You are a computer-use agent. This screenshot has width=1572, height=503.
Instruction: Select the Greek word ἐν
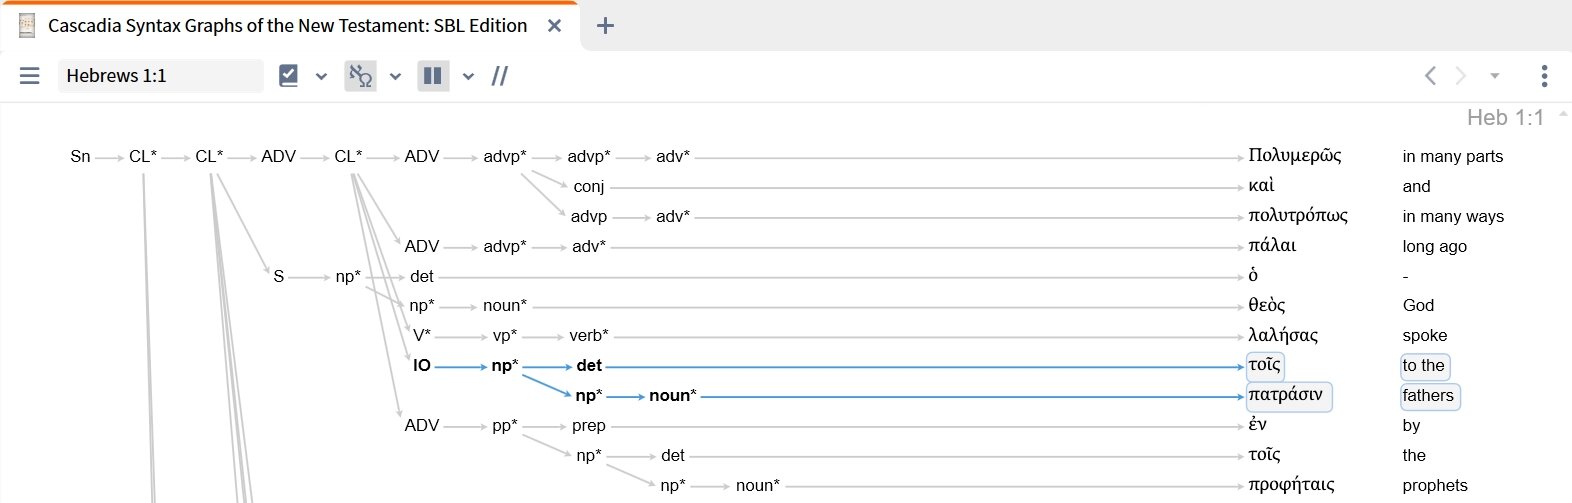pyautogui.click(x=1258, y=425)
